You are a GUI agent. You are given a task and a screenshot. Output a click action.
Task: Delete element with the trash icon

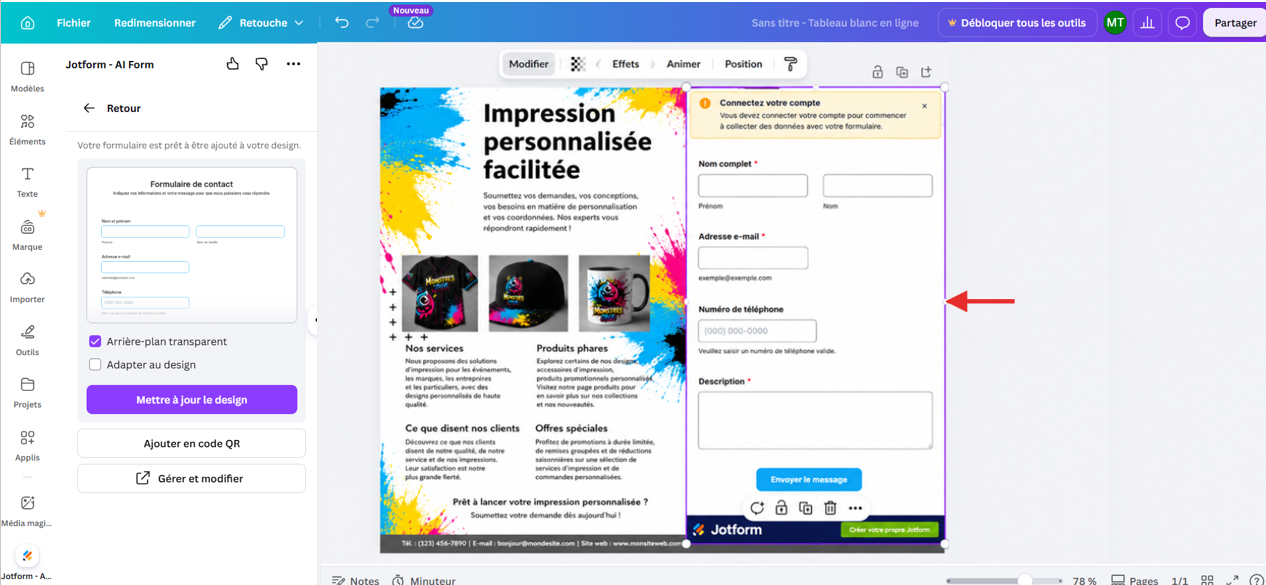tap(830, 508)
